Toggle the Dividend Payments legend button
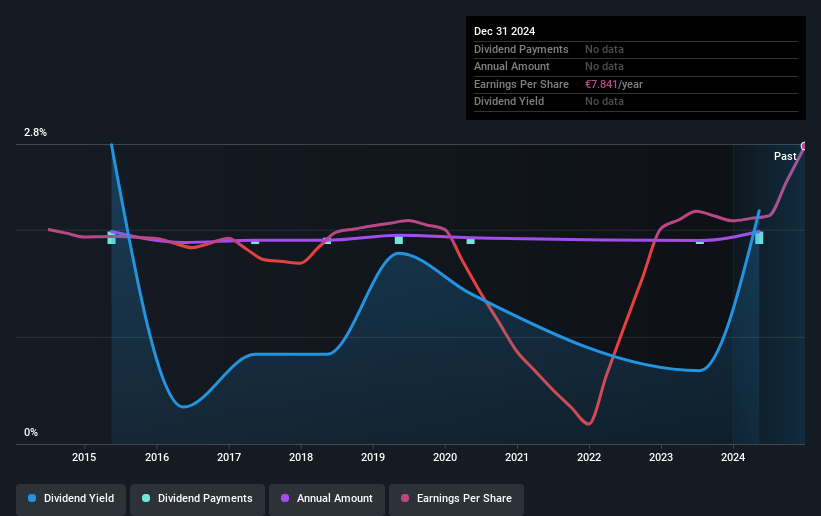Screen dimensions: 821x516 click(x=198, y=498)
